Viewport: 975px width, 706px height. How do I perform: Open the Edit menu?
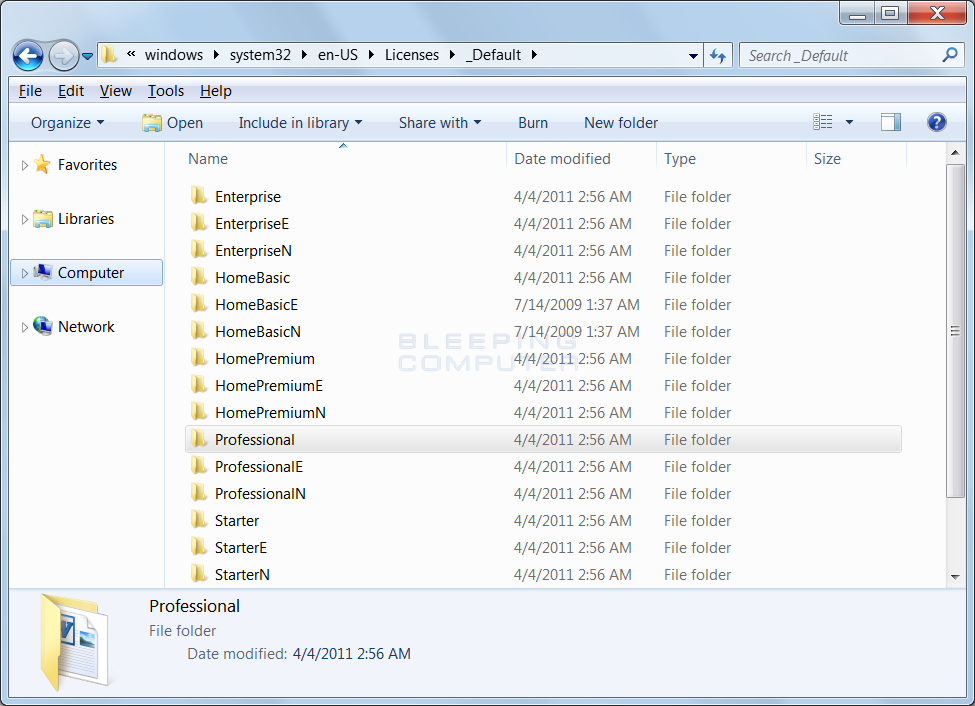pyautogui.click(x=71, y=91)
